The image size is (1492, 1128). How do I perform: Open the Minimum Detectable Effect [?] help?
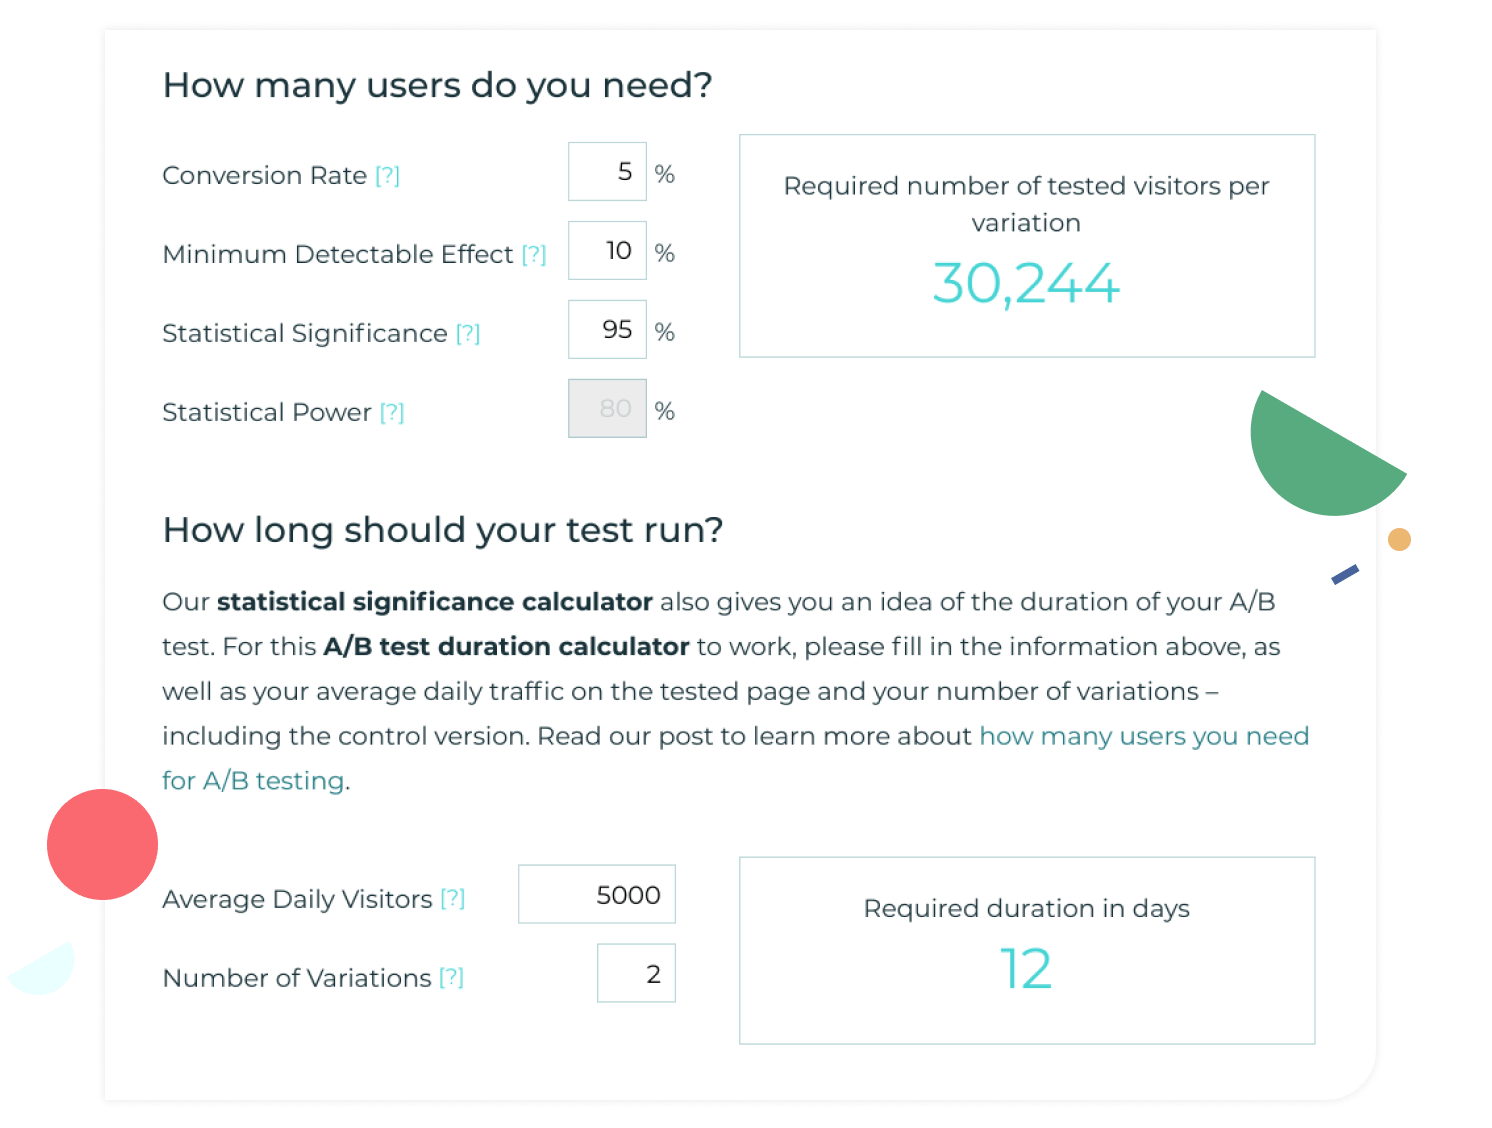(534, 255)
